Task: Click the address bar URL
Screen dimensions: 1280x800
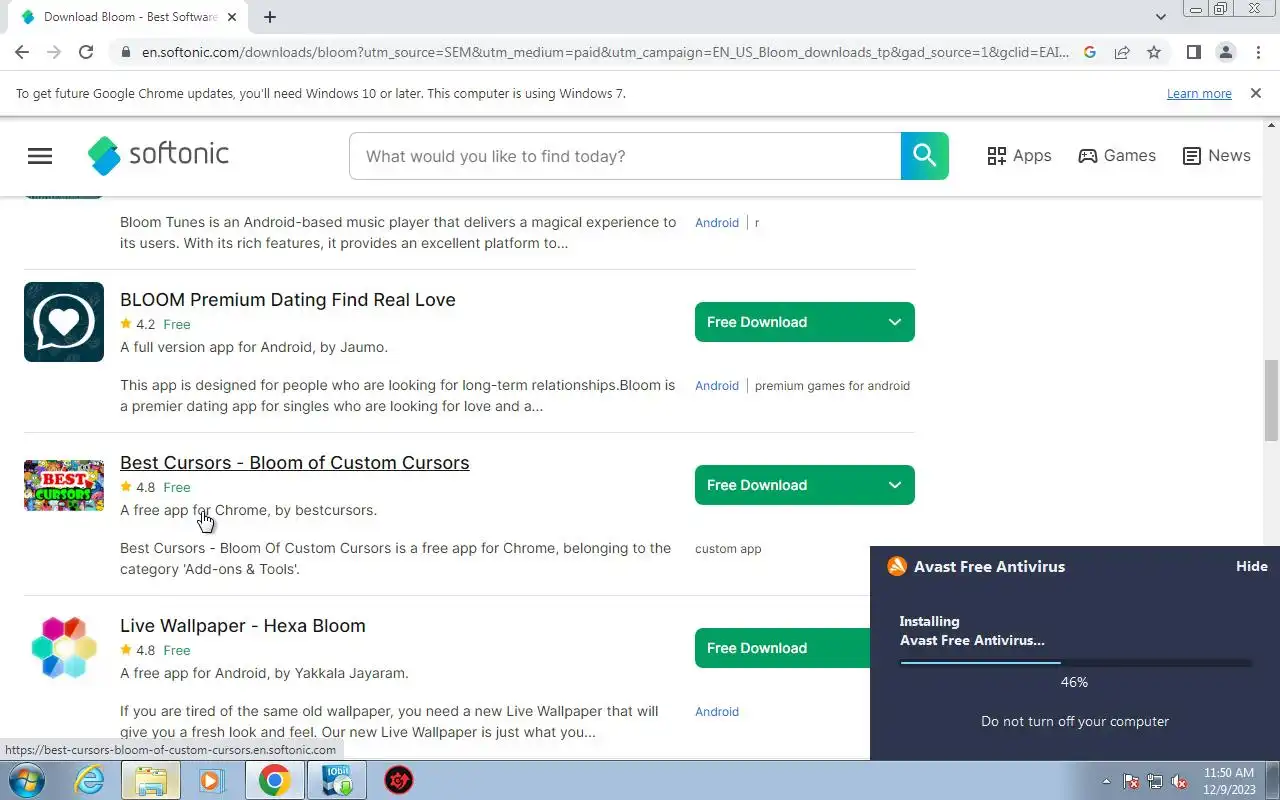Action: coord(605,52)
